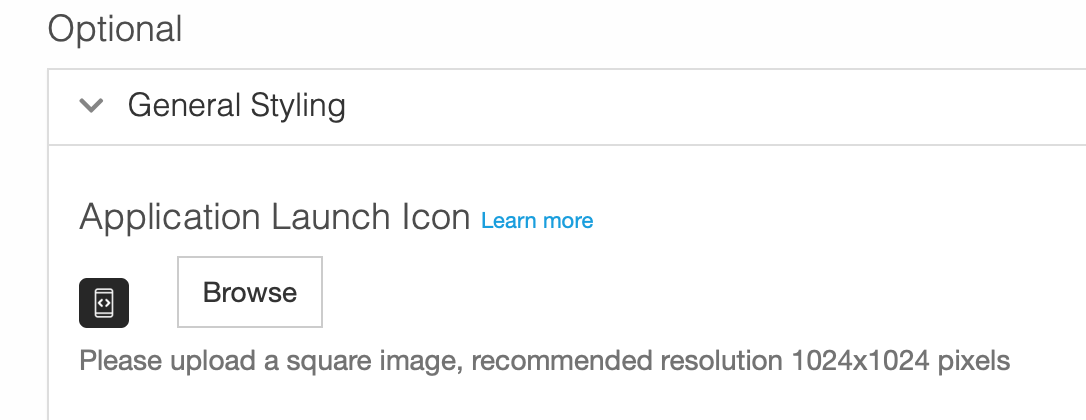1086x420 pixels.
Task: View help about the Application Launch Icon
Action: 537,220
